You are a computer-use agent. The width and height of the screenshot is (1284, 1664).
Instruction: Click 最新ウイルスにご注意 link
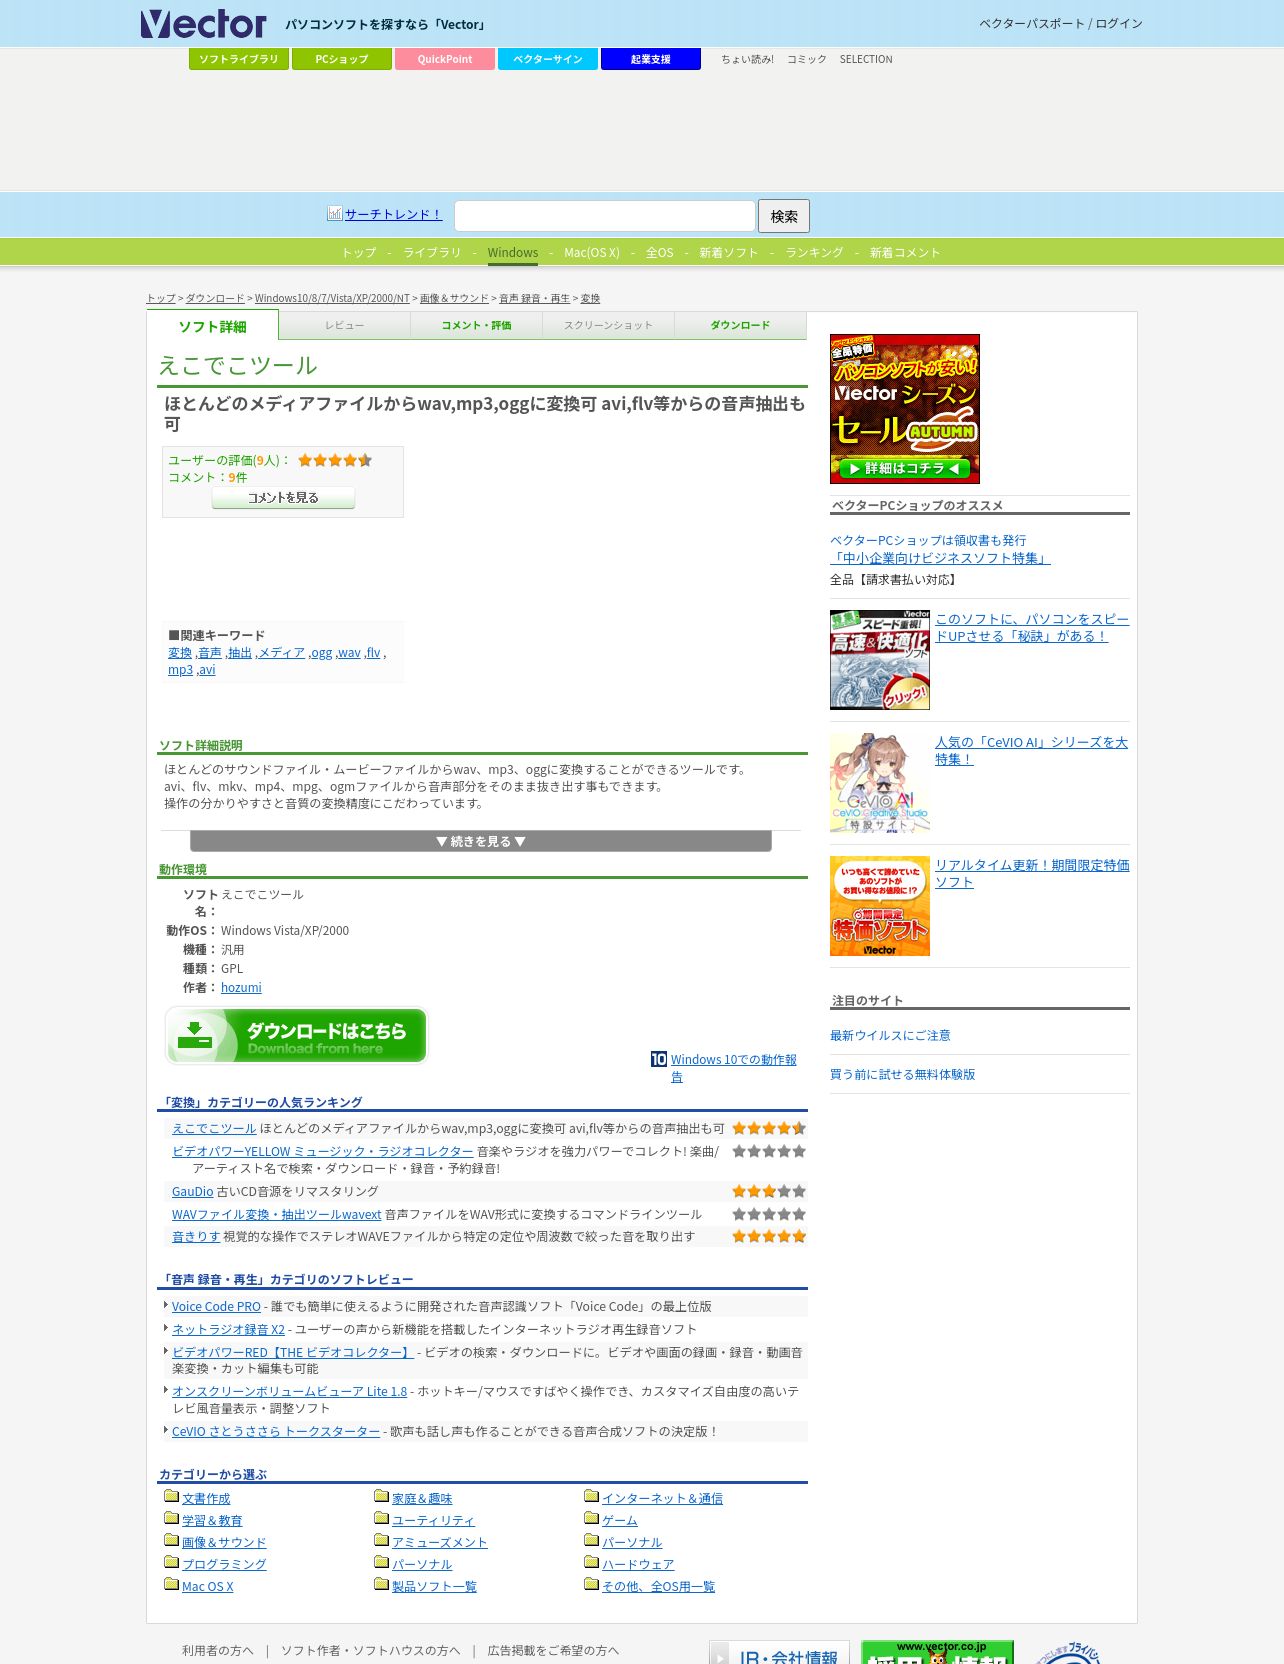[890, 1035]
